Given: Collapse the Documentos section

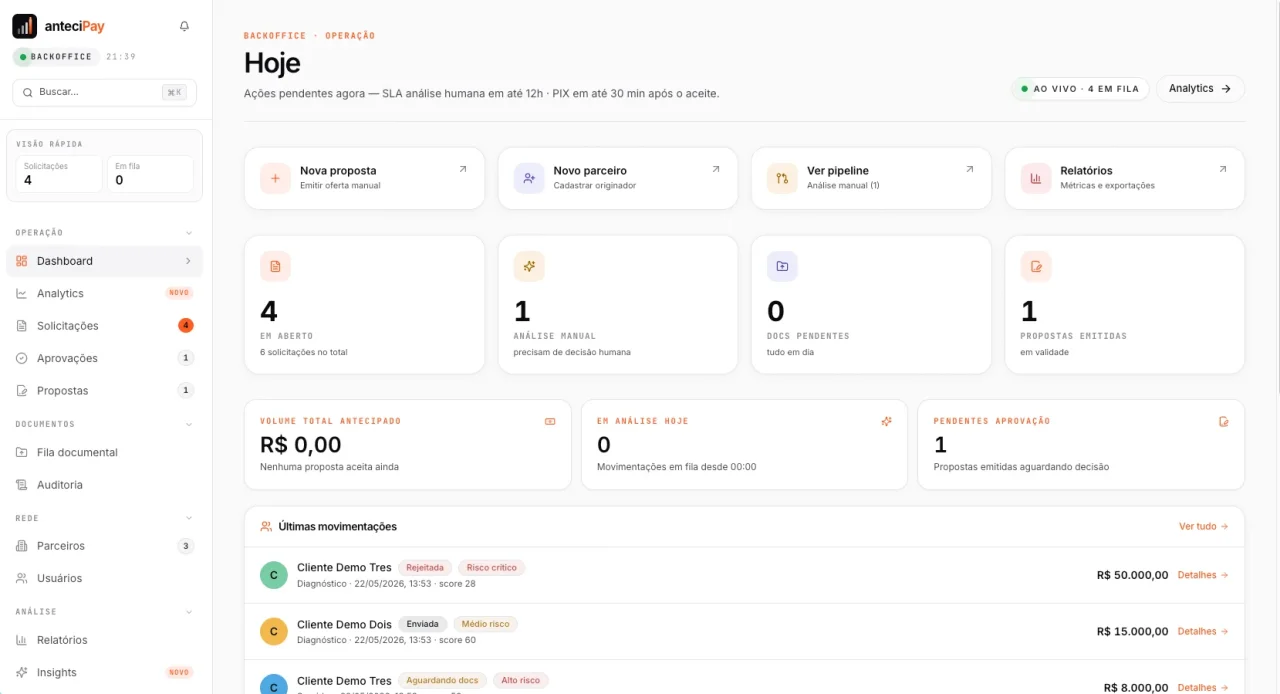Looking at the screenshot, I should (189, 424).
